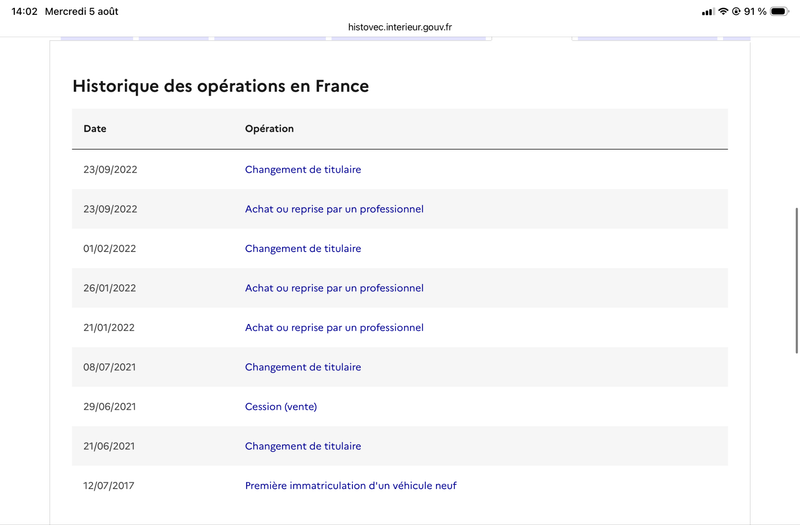Open Achat ou reprise par un professionnel 26/01/2022
Image resolution: width=800 pixels, height=525 pixels.
(x=334, y=288)
